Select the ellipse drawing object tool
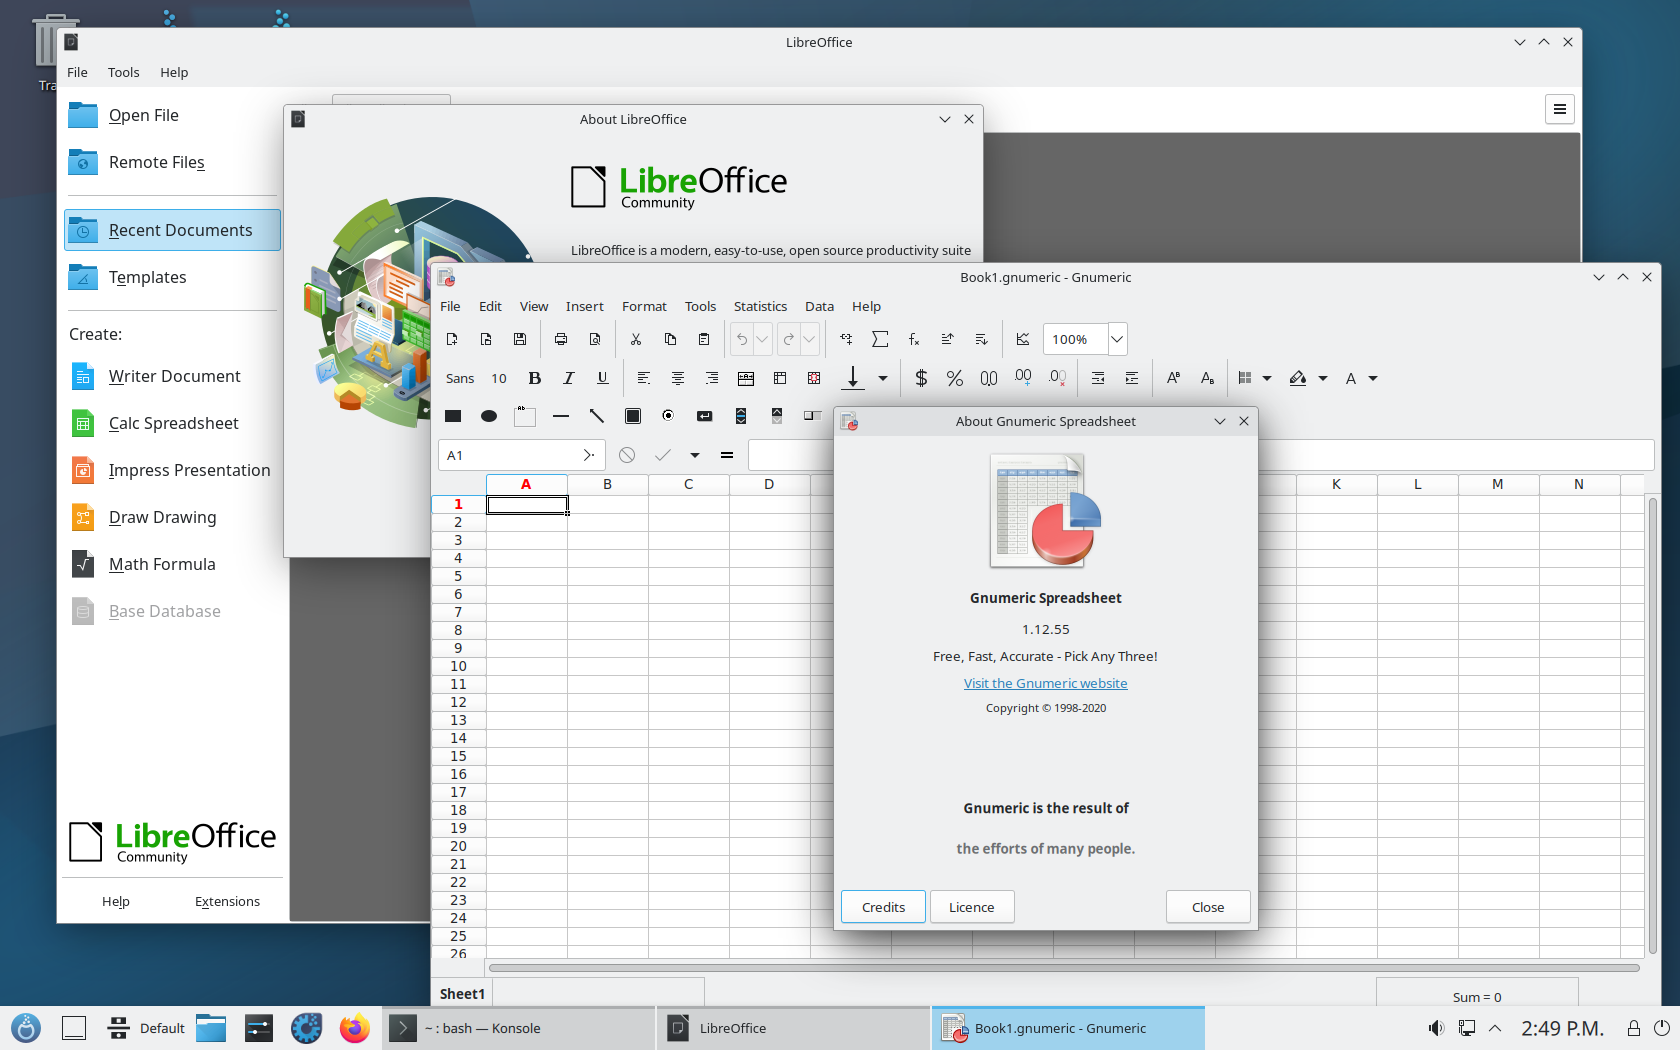 489,416
